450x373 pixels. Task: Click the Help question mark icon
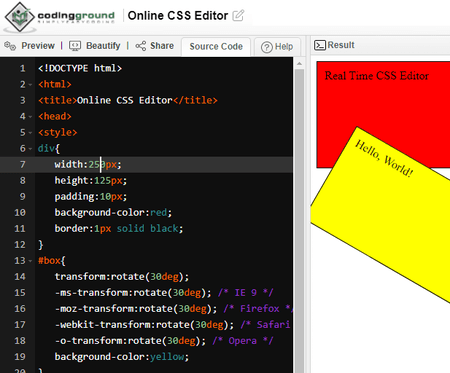point(267,47)
